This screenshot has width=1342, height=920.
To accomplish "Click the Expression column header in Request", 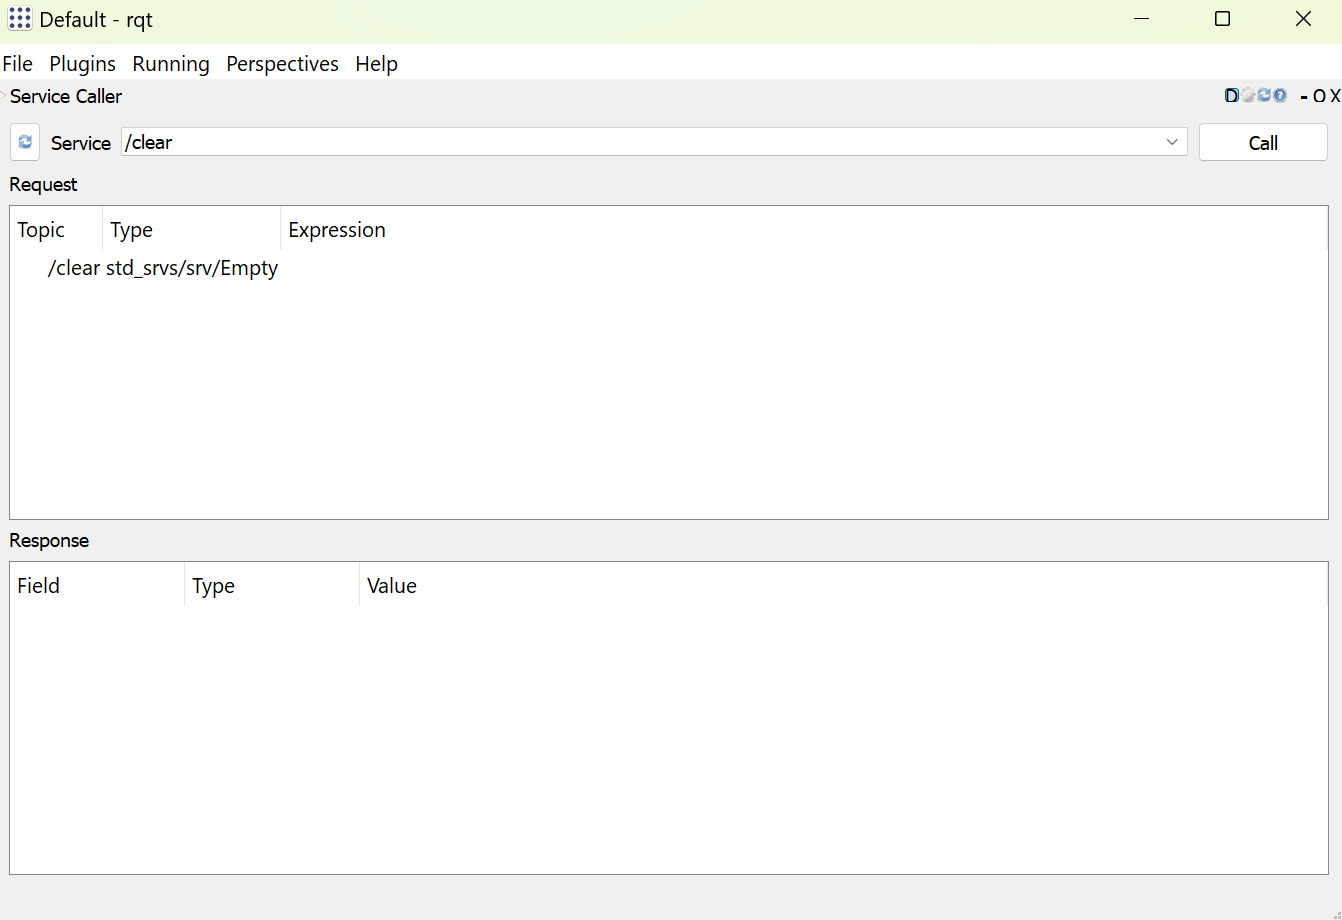I will [x=337, y=230].
